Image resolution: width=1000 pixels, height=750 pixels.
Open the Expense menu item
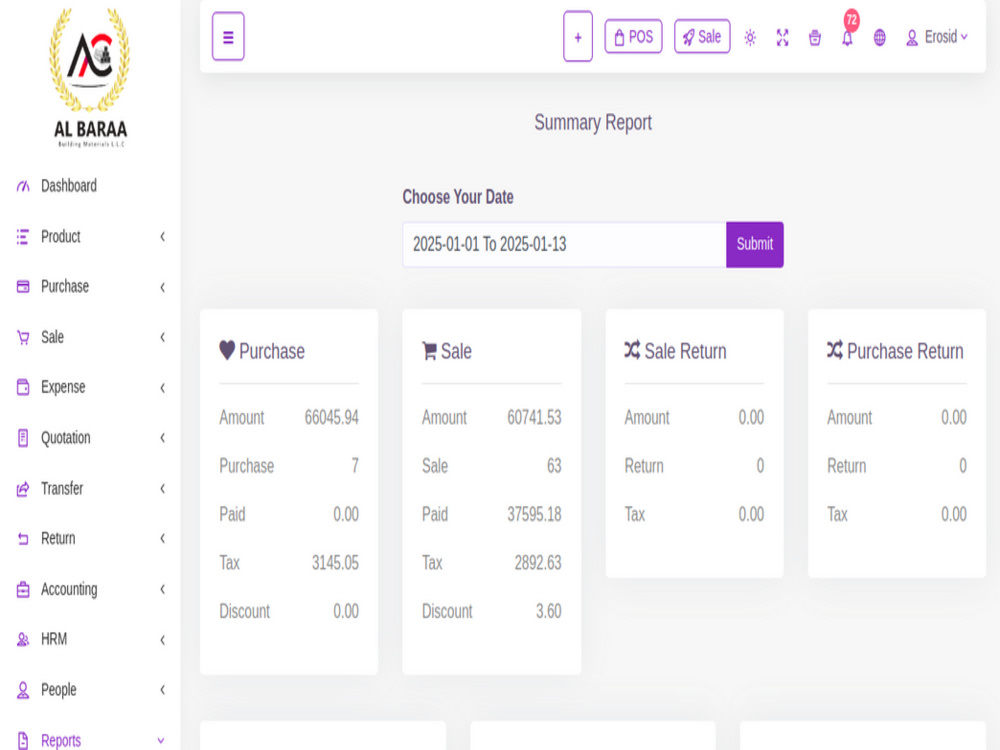62,387
